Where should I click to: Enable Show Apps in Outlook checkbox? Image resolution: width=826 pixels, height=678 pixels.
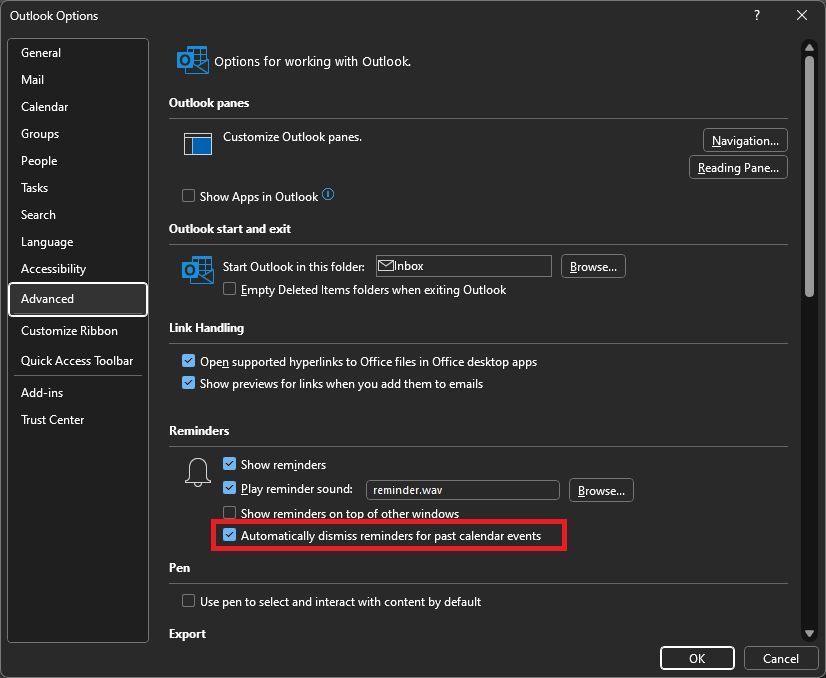pos(188,196)
